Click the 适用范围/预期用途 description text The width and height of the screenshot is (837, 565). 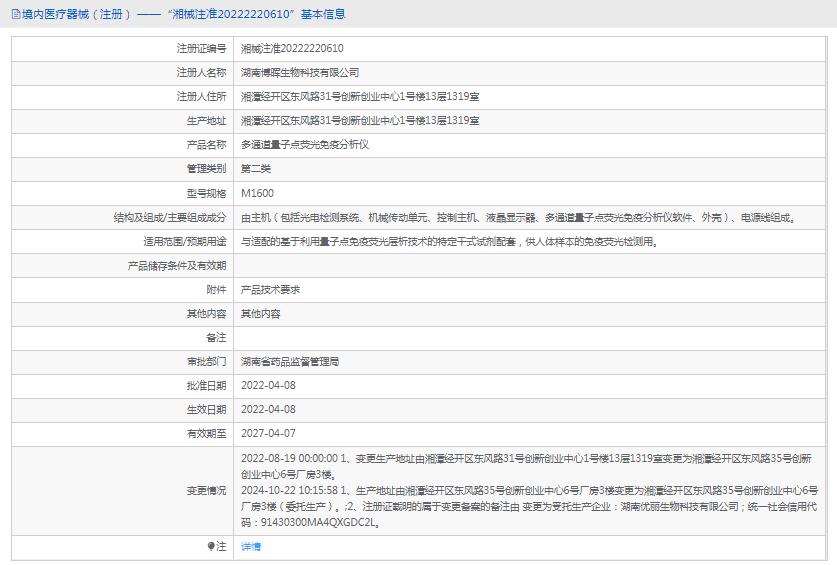(x=449, y=241)
